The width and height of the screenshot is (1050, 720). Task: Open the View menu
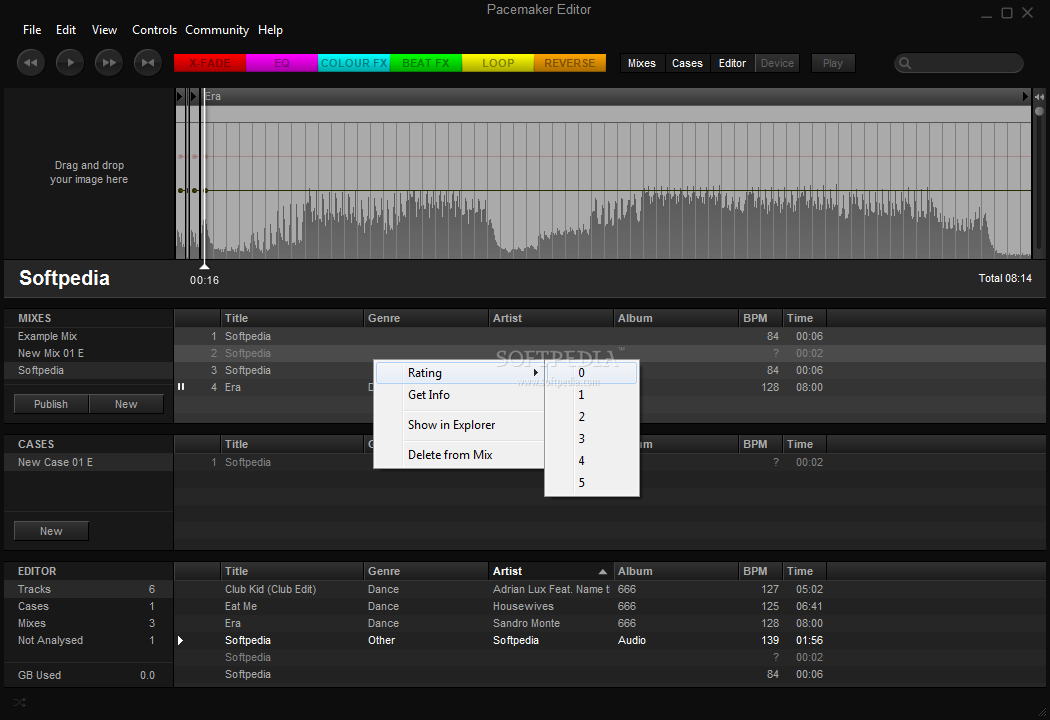coord(104,29)
